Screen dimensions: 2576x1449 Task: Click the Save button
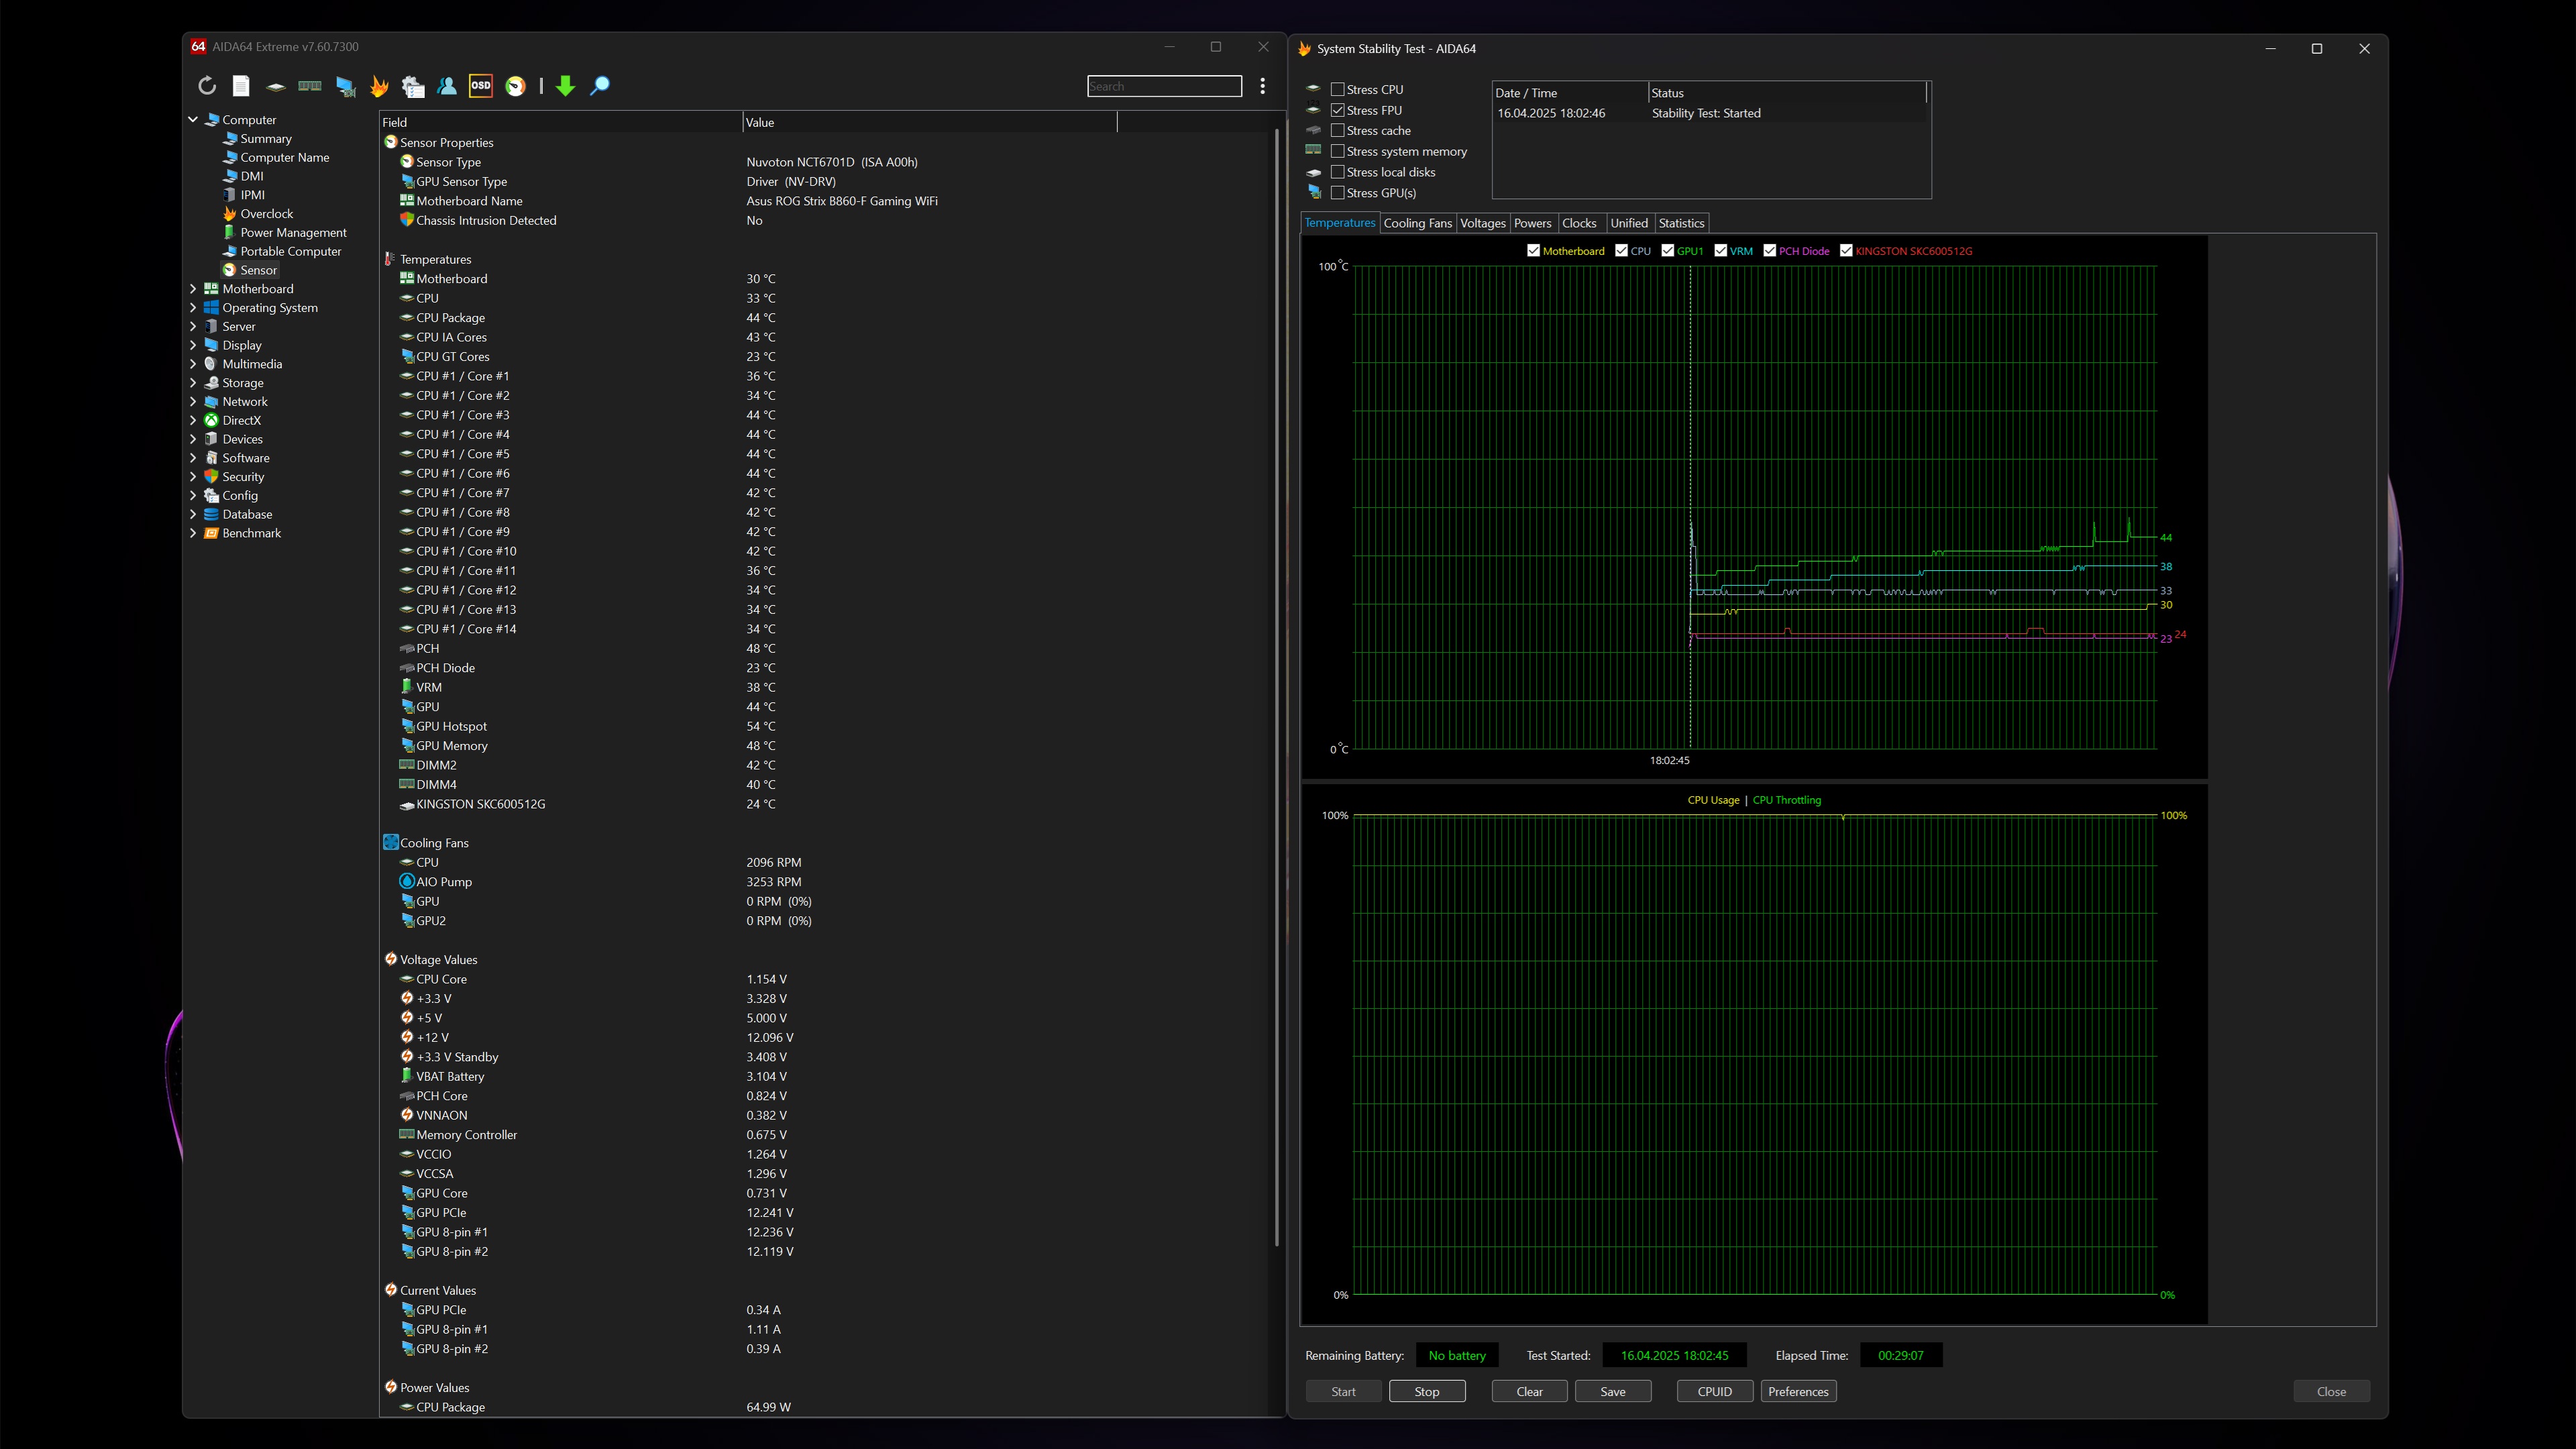[1612, 1392]
